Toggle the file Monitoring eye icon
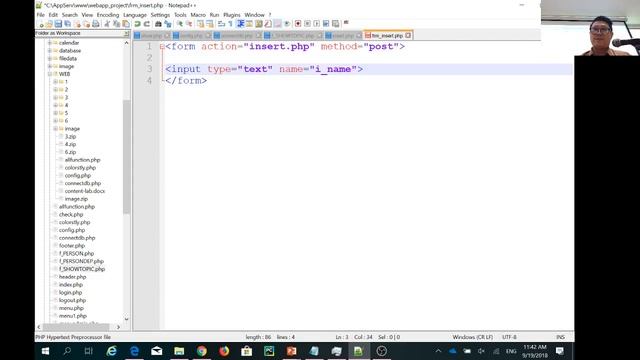This screenshot has height=360, width=640. [287, 24]
